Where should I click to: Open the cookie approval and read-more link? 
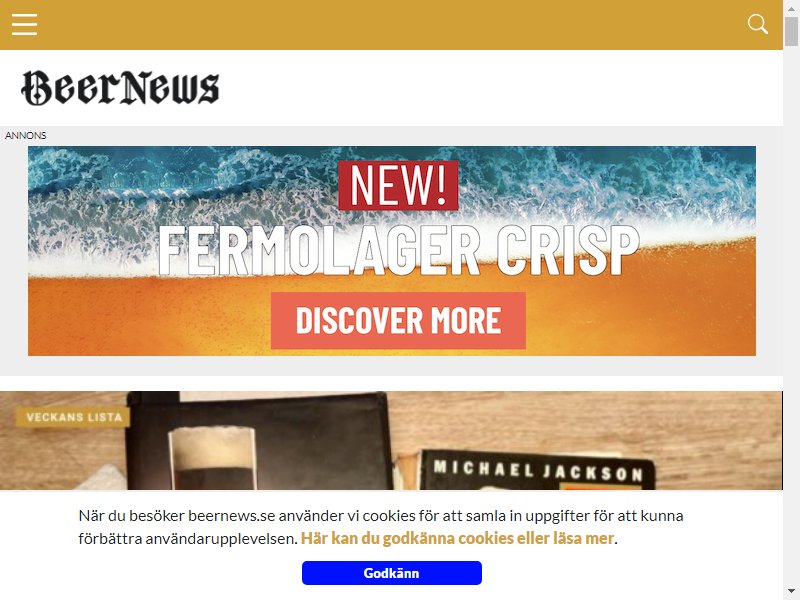tap(457, 538)
